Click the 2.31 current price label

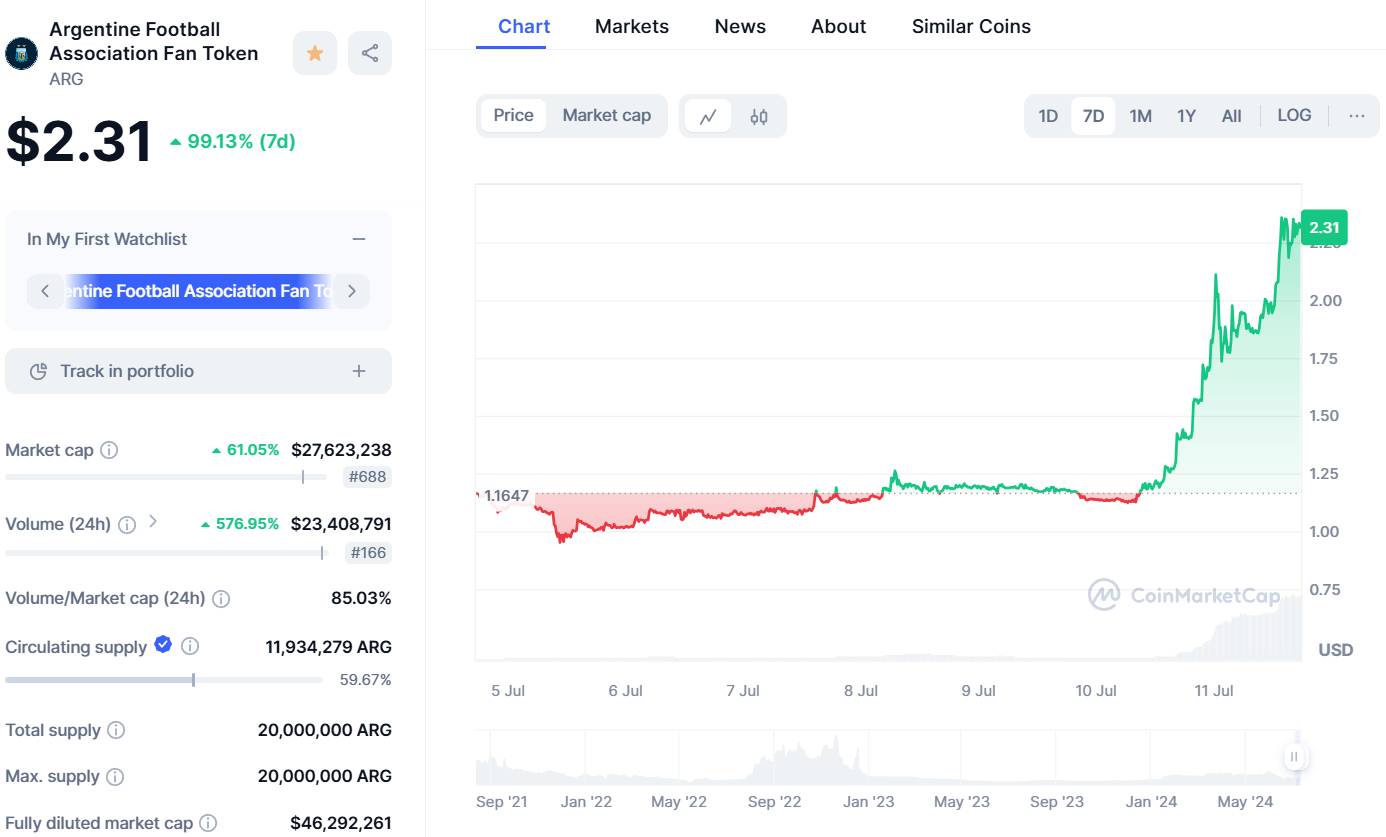tap(1325, 227)
